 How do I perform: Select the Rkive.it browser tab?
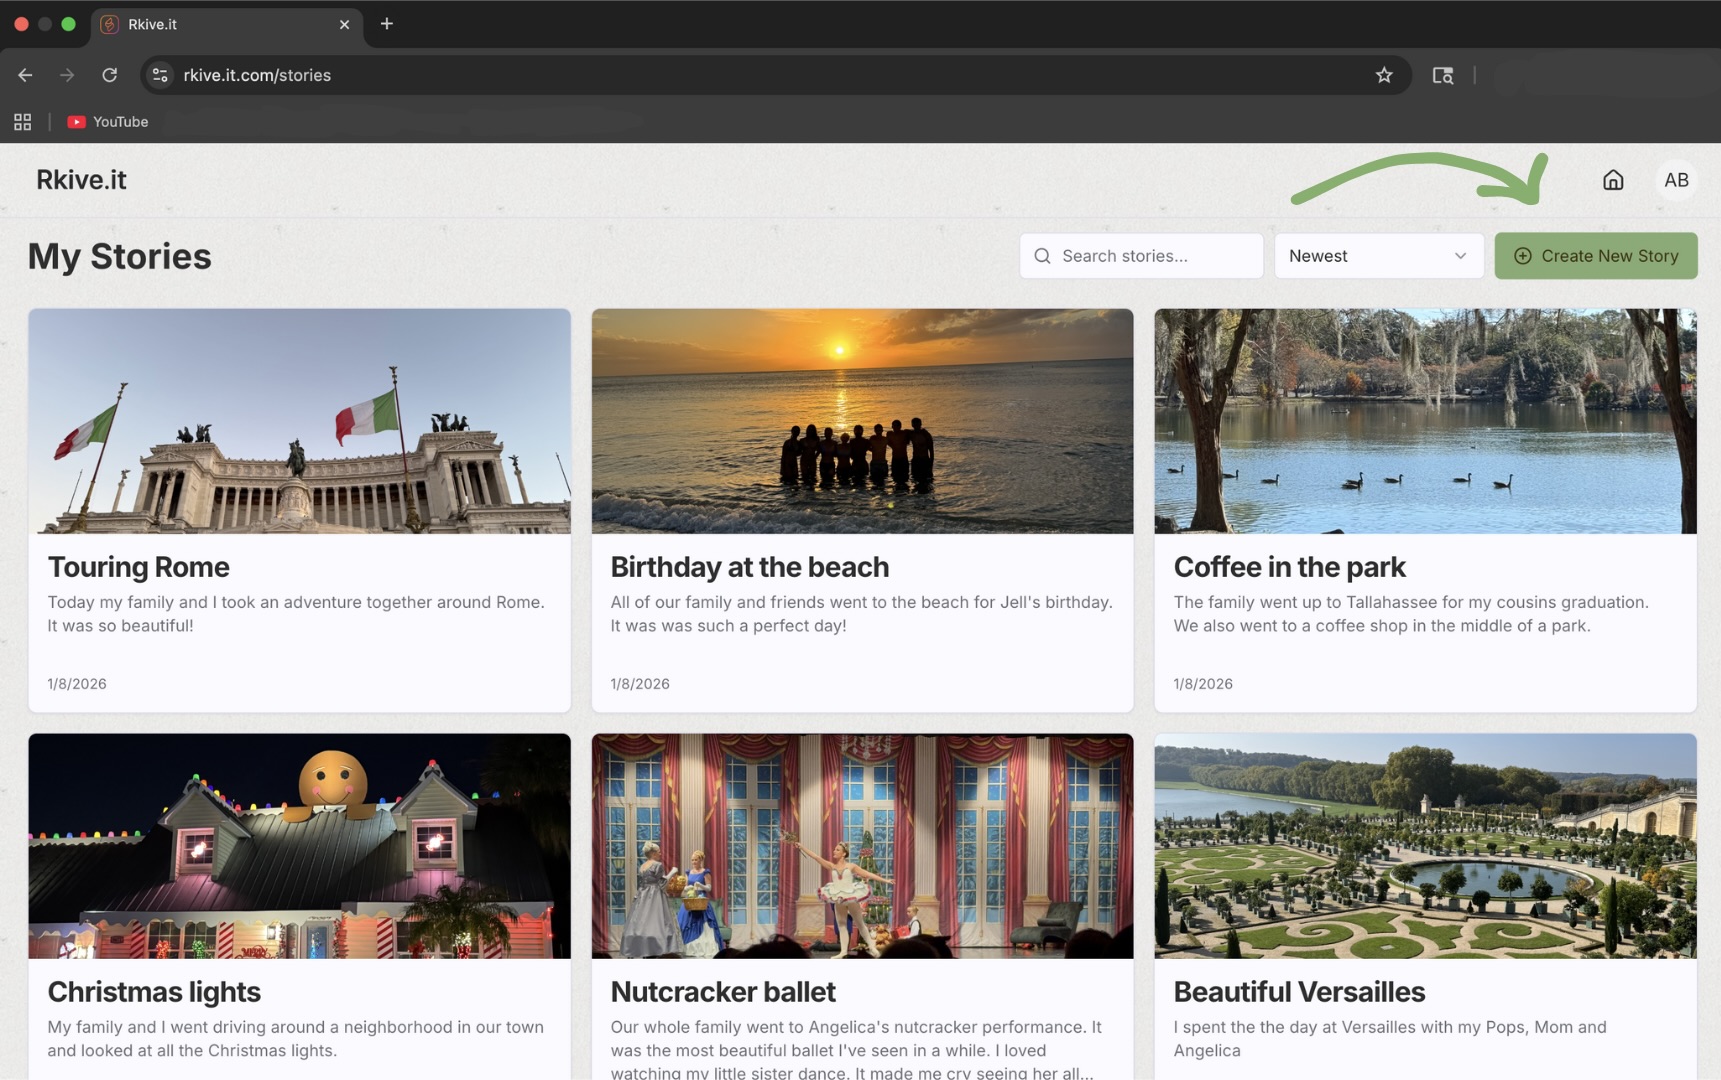pyautogui.click(x=227, y=24)
